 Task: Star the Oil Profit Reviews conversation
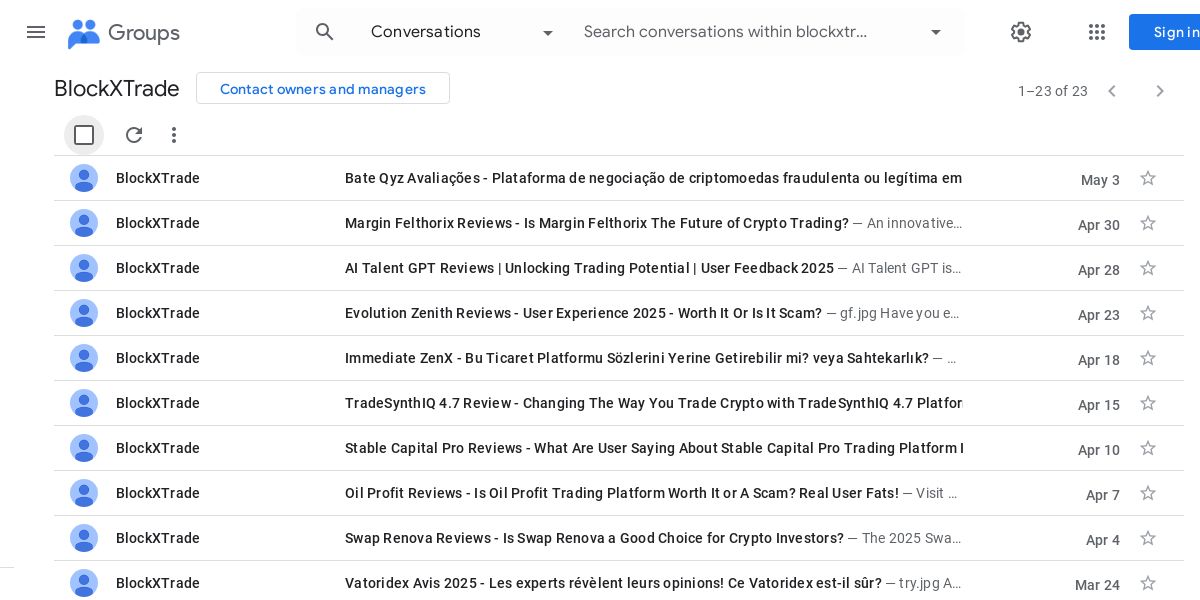pyautogui.click(x=1148, y=493)
